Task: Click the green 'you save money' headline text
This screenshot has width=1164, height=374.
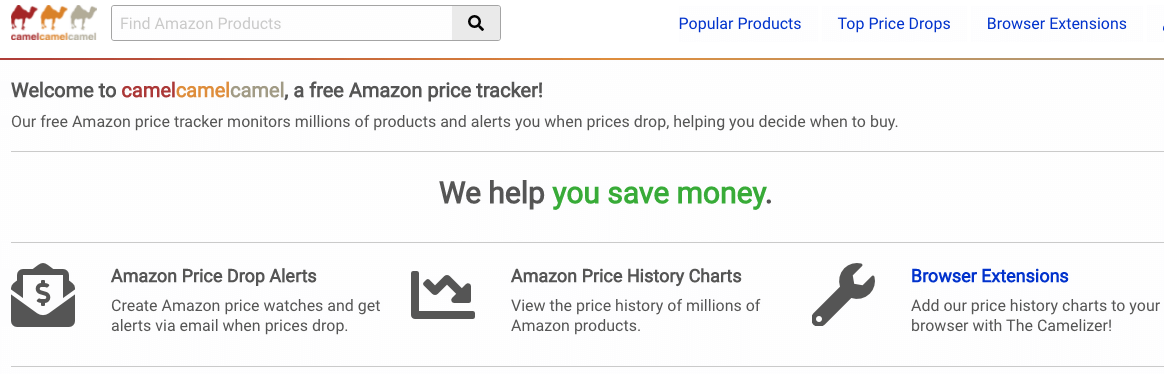Action: (x=658, y=193)
